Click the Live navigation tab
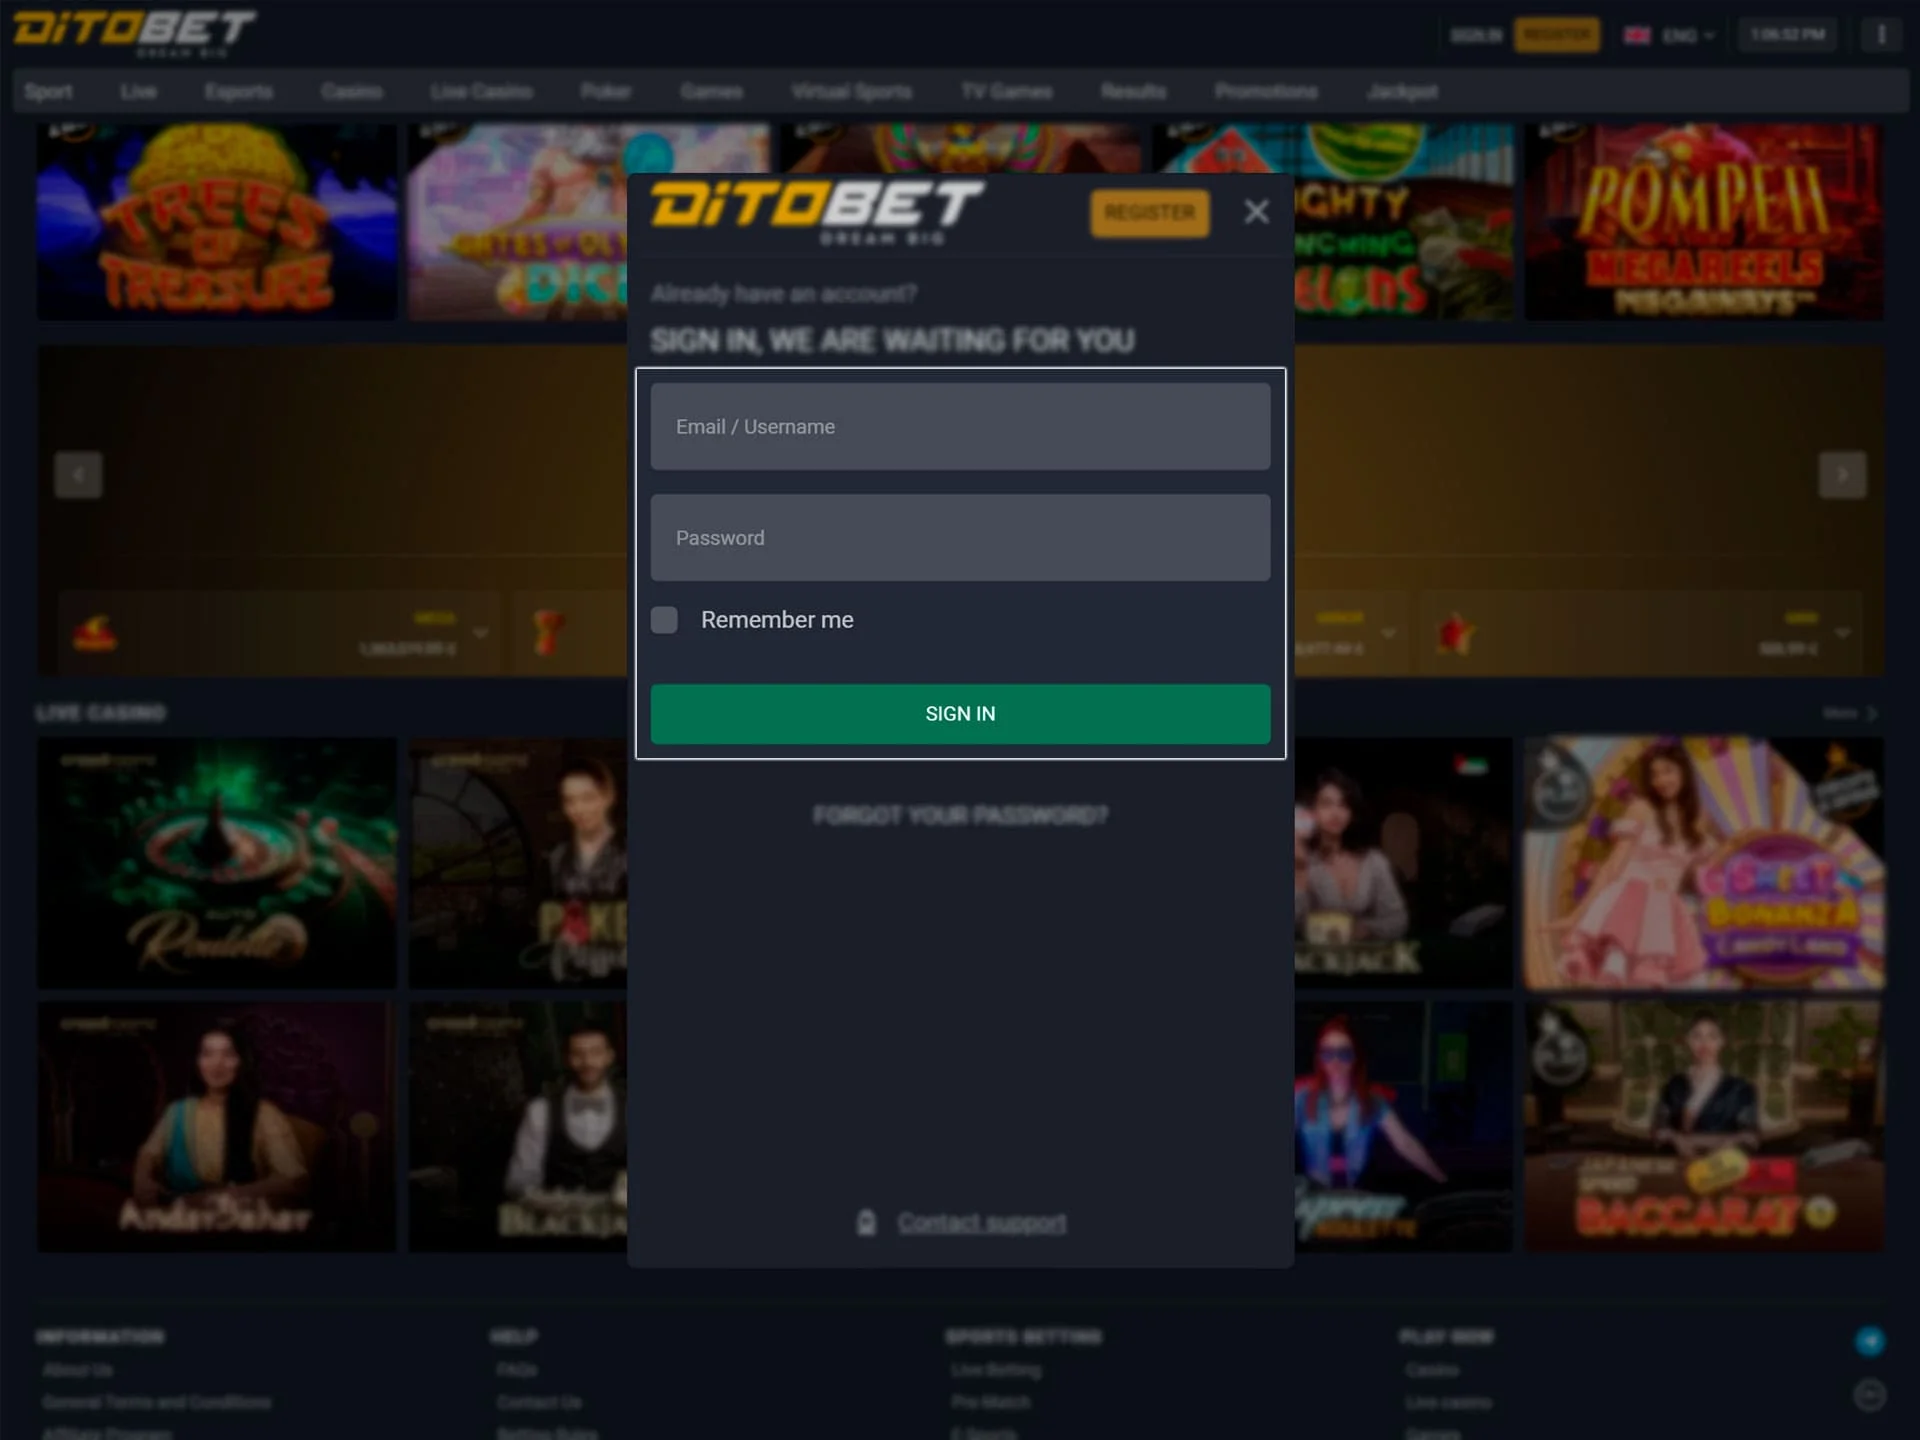Image resolution: width=1920 pixels, height=1440 pixels. click(139, 91)
